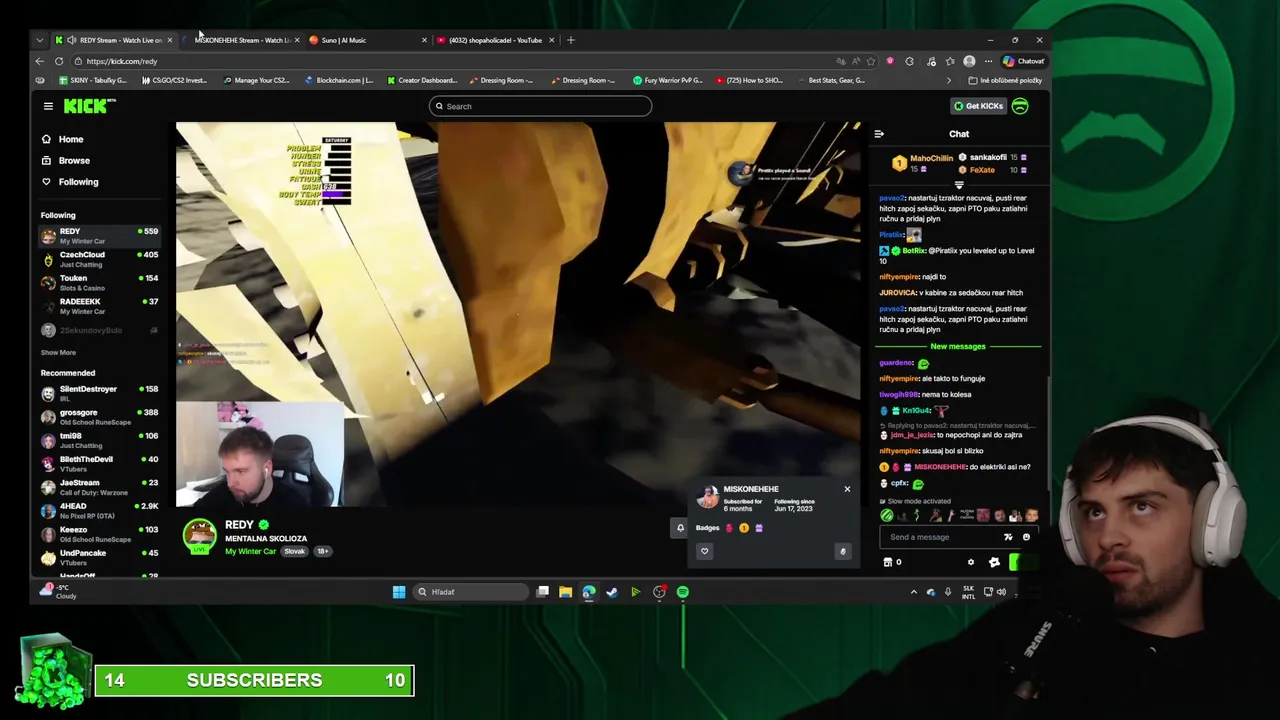Screen dimensions: 1280x720
Task: Open a new browser tab
Action: point(571,40)
